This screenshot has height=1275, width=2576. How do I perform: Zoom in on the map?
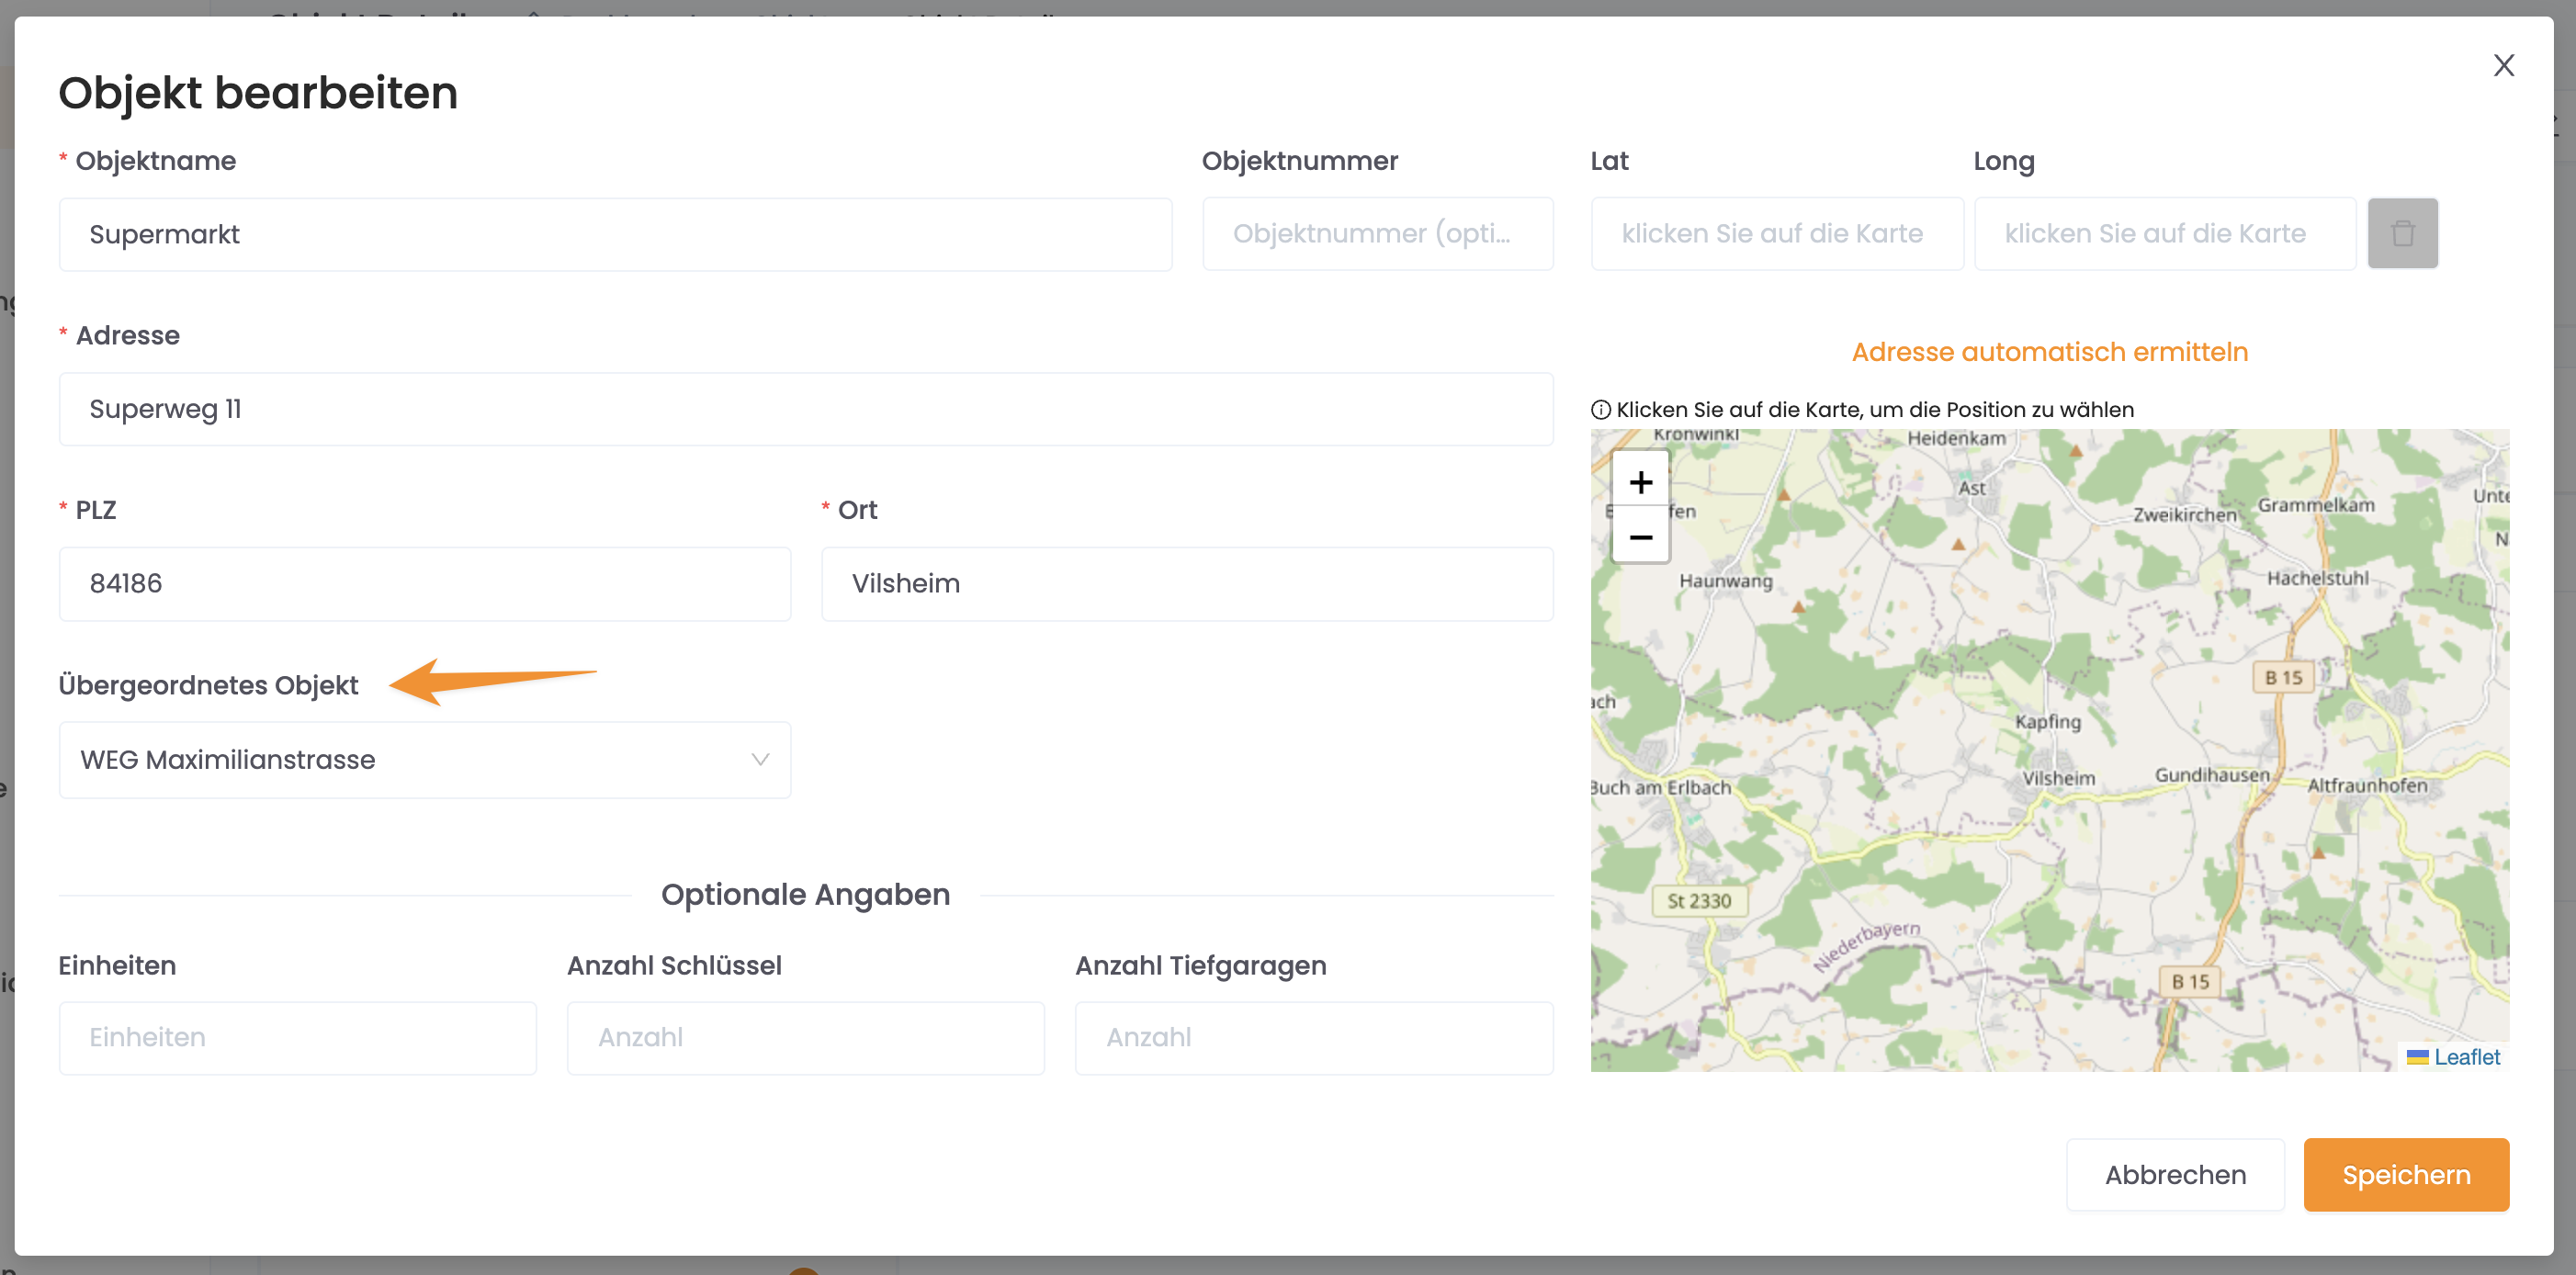point(1640,483)
